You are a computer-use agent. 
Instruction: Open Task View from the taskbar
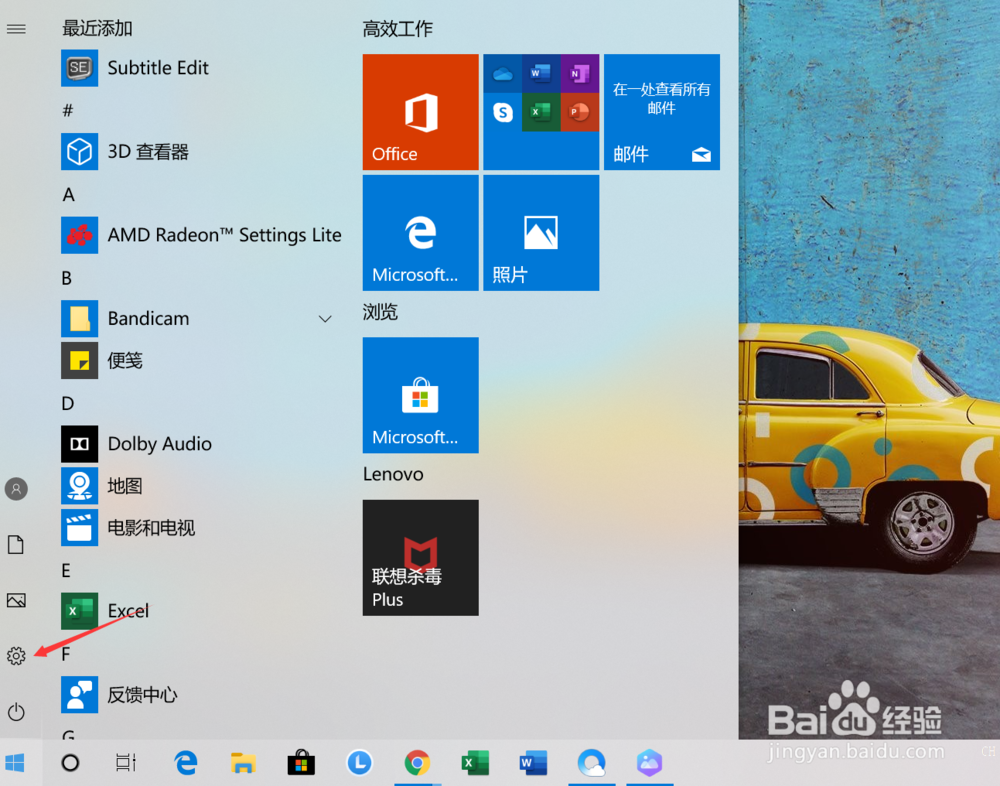coord(124,762)
